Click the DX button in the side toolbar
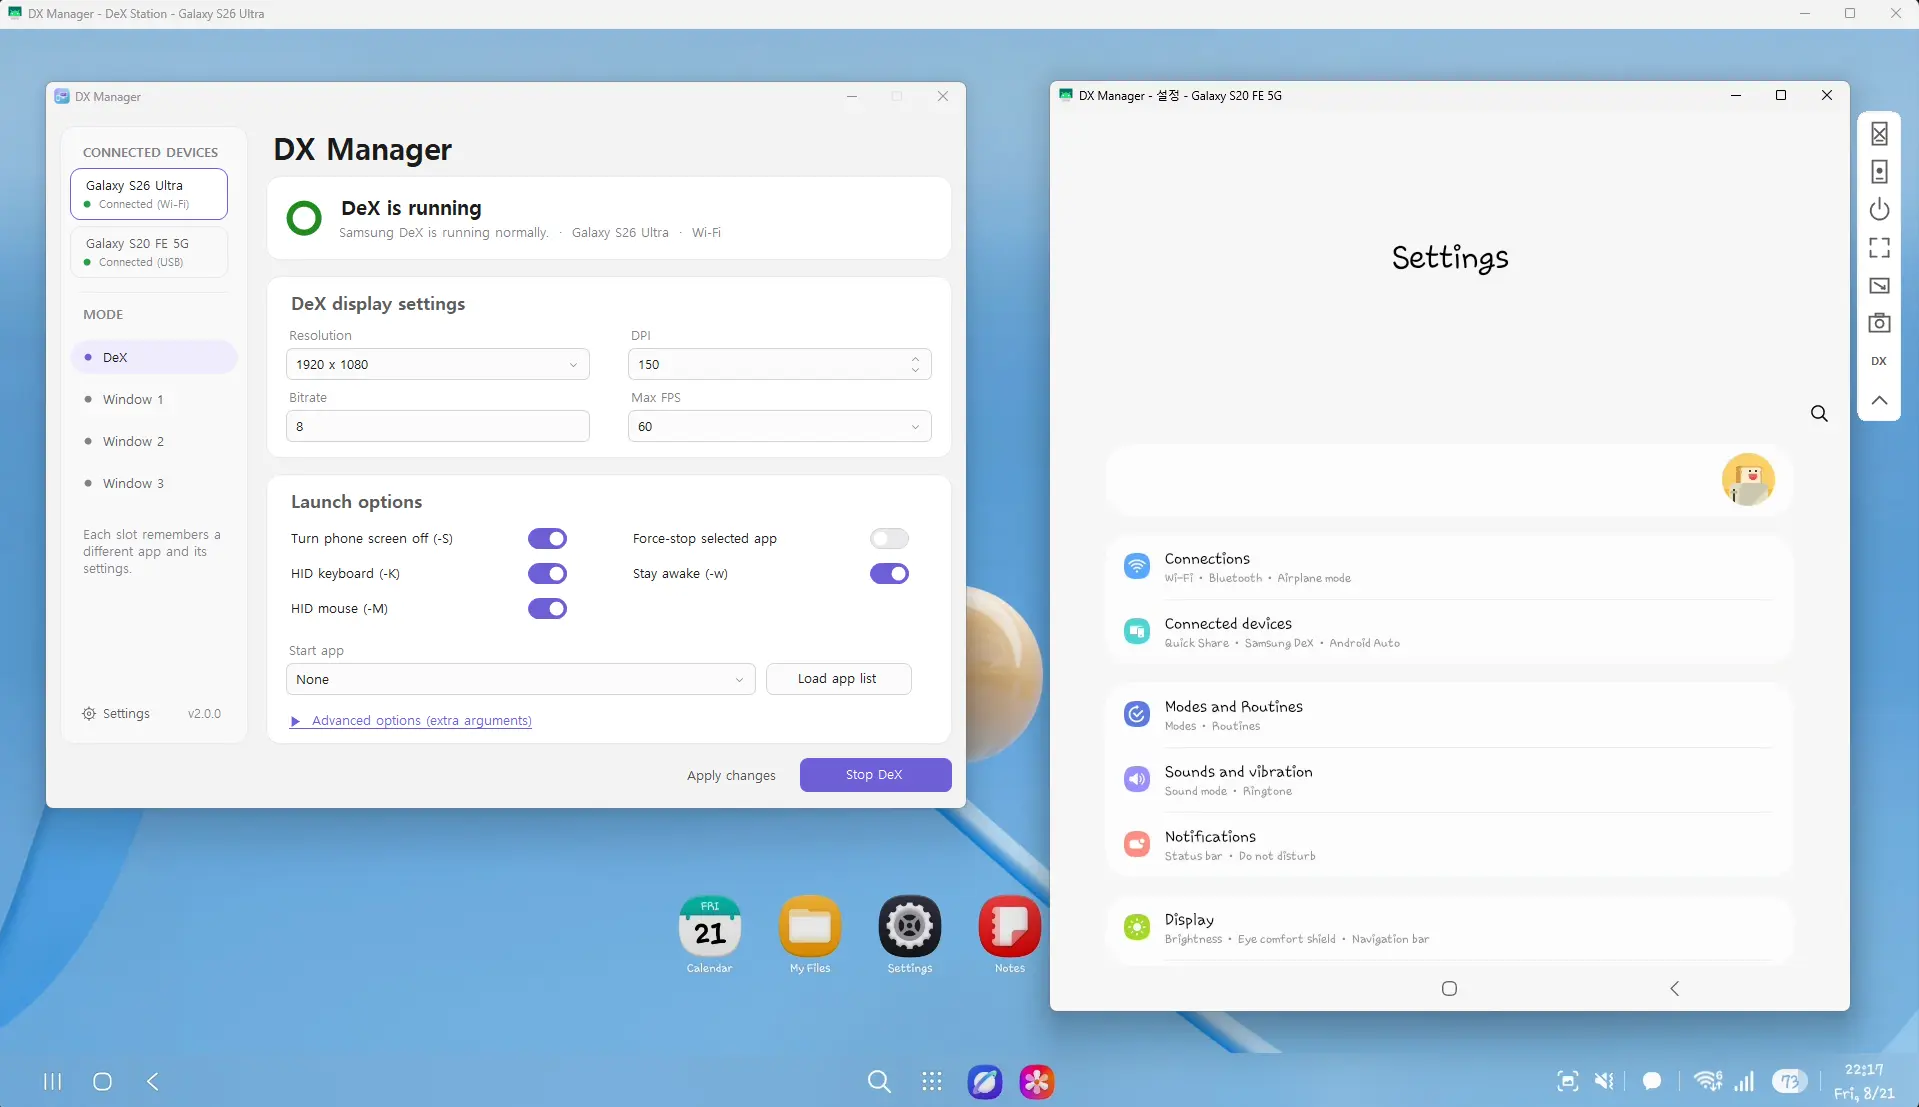Viewport: 1919px width, 1107px height. [x=1879, y=361]
